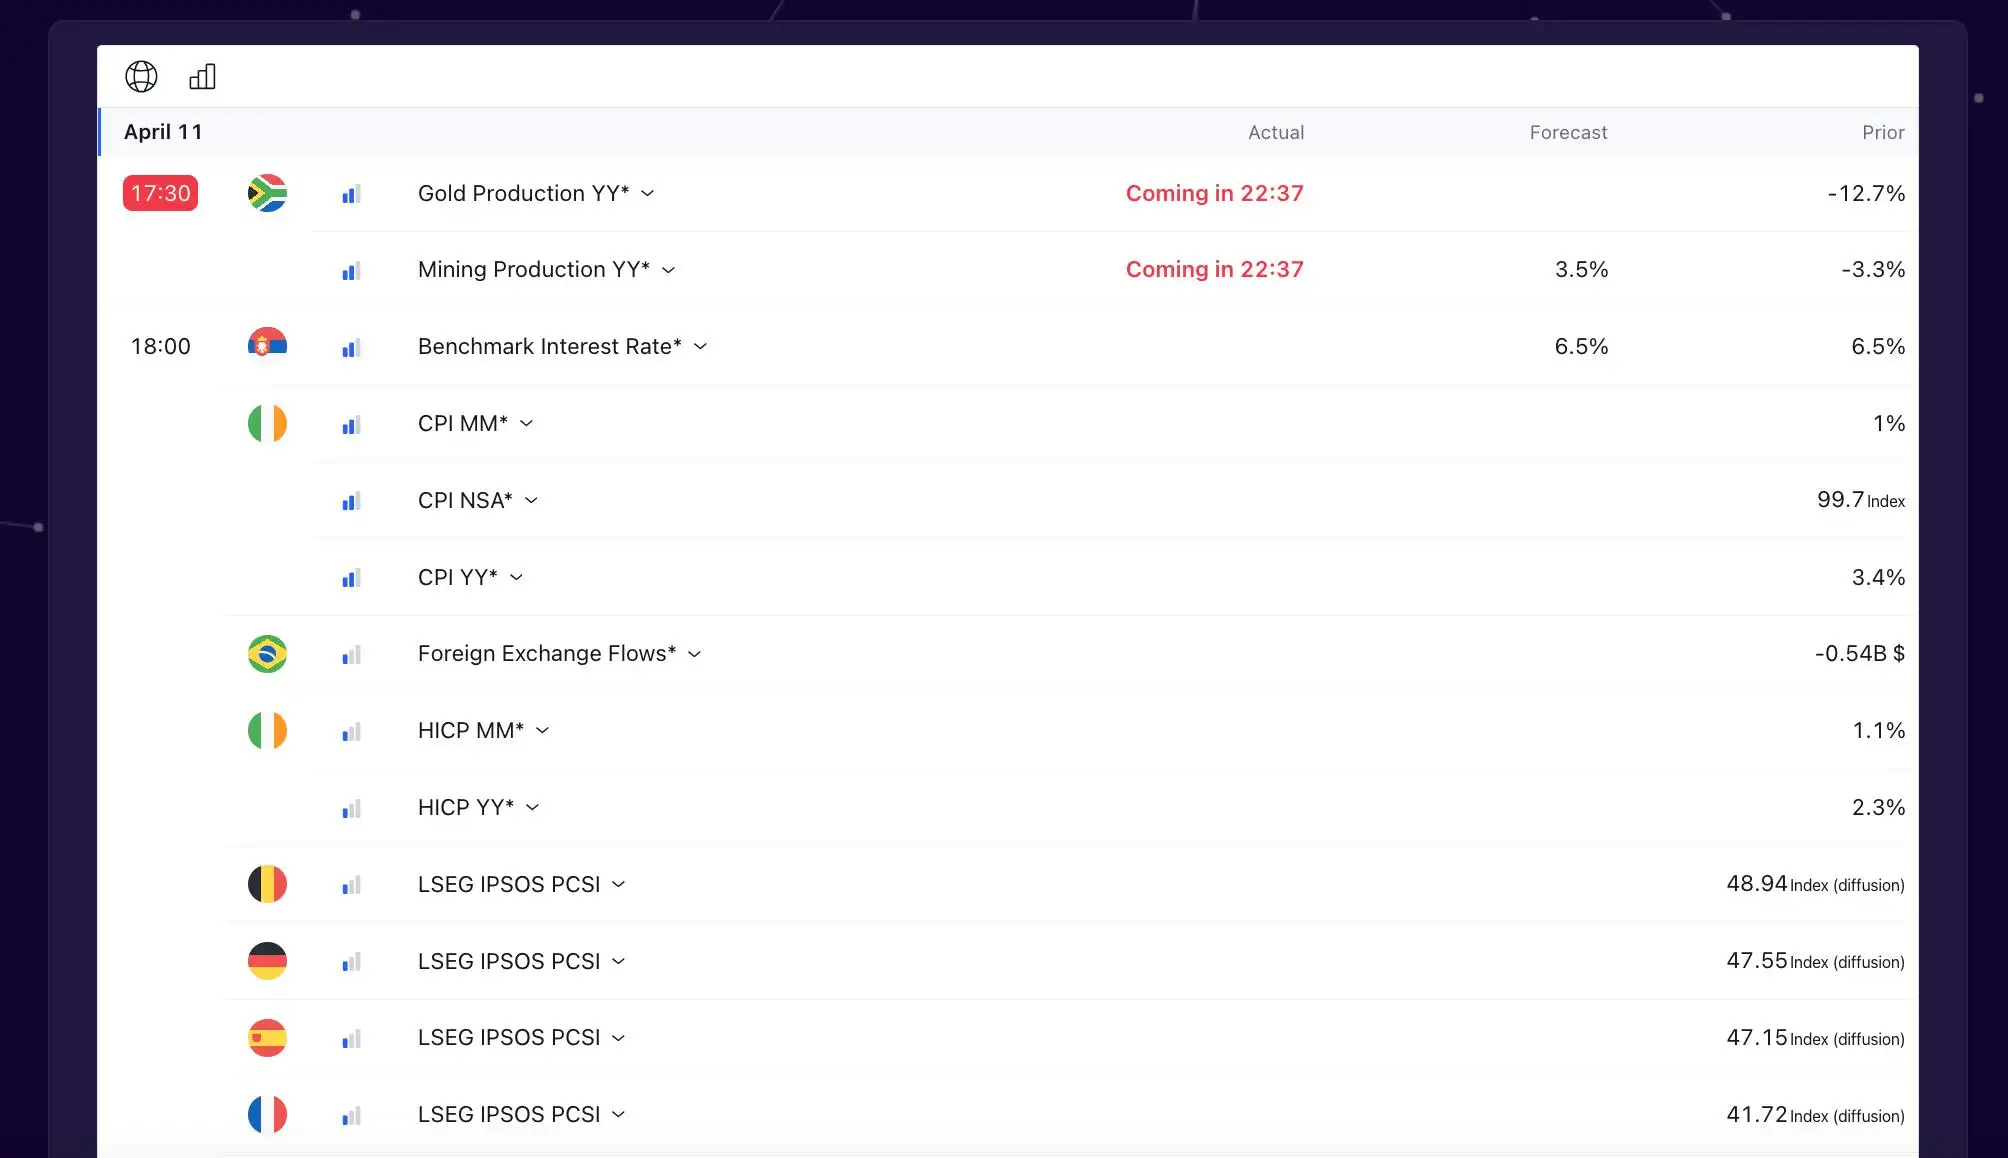Image resolution: width=2008 pixels, height=1158 pixels.
Task: Expand the HICP YY chevron
Action: 532,808
